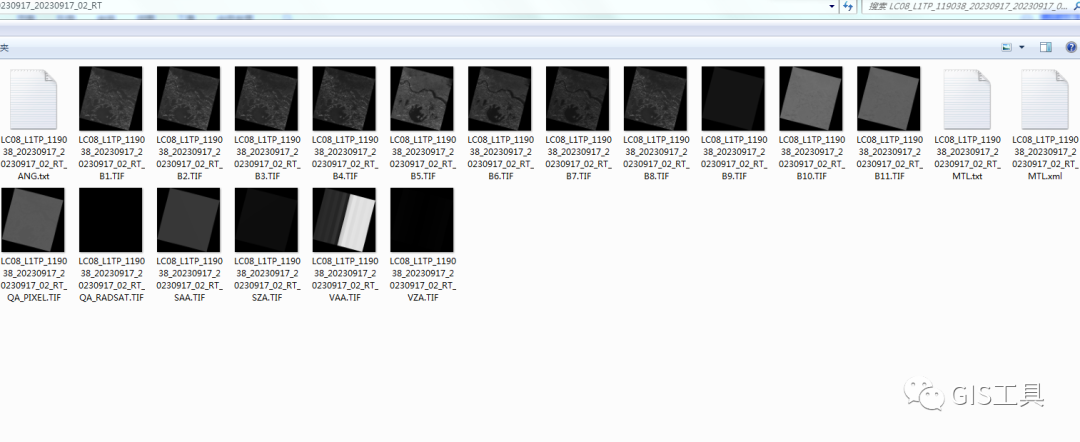Select the B4.TIF thumbnail
This screenshot has height=442, width=1080.
click(344, 98)
